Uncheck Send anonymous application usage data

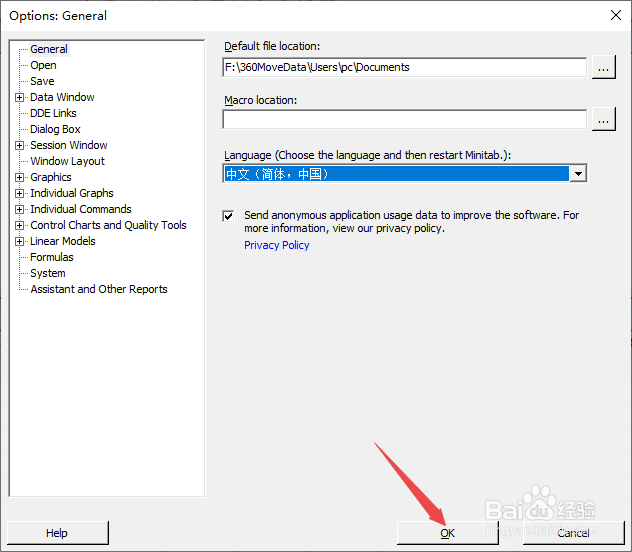(x=228, y=216)
